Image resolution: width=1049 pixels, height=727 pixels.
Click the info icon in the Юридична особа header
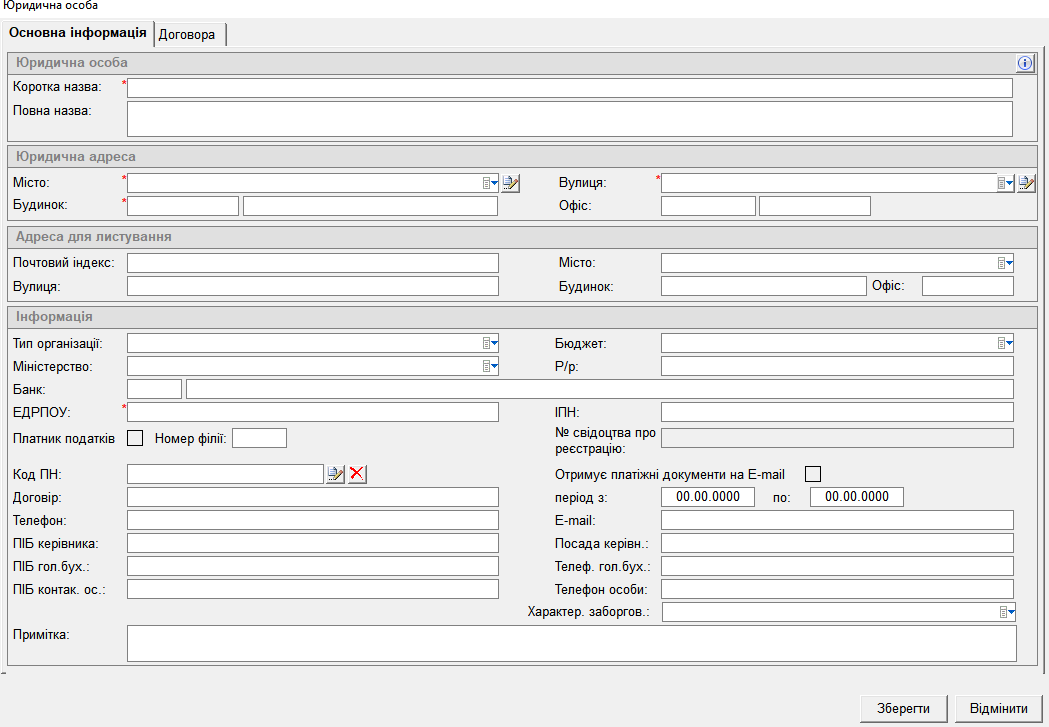coord(1024,63)
